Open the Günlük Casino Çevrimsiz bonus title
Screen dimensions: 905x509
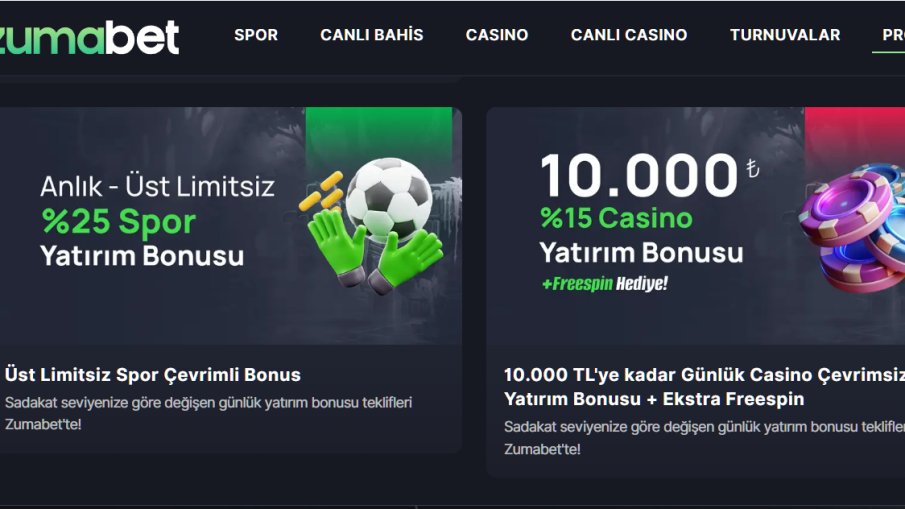[x=704, y=387]
